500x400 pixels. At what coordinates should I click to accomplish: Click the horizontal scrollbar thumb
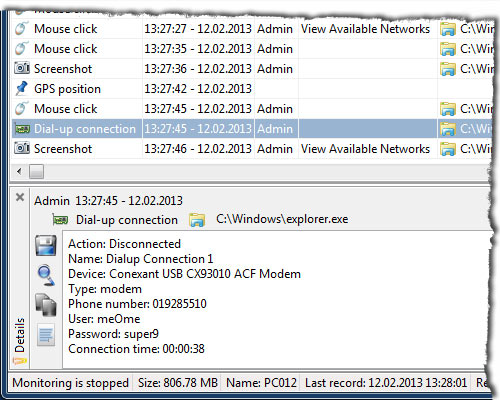36,172
